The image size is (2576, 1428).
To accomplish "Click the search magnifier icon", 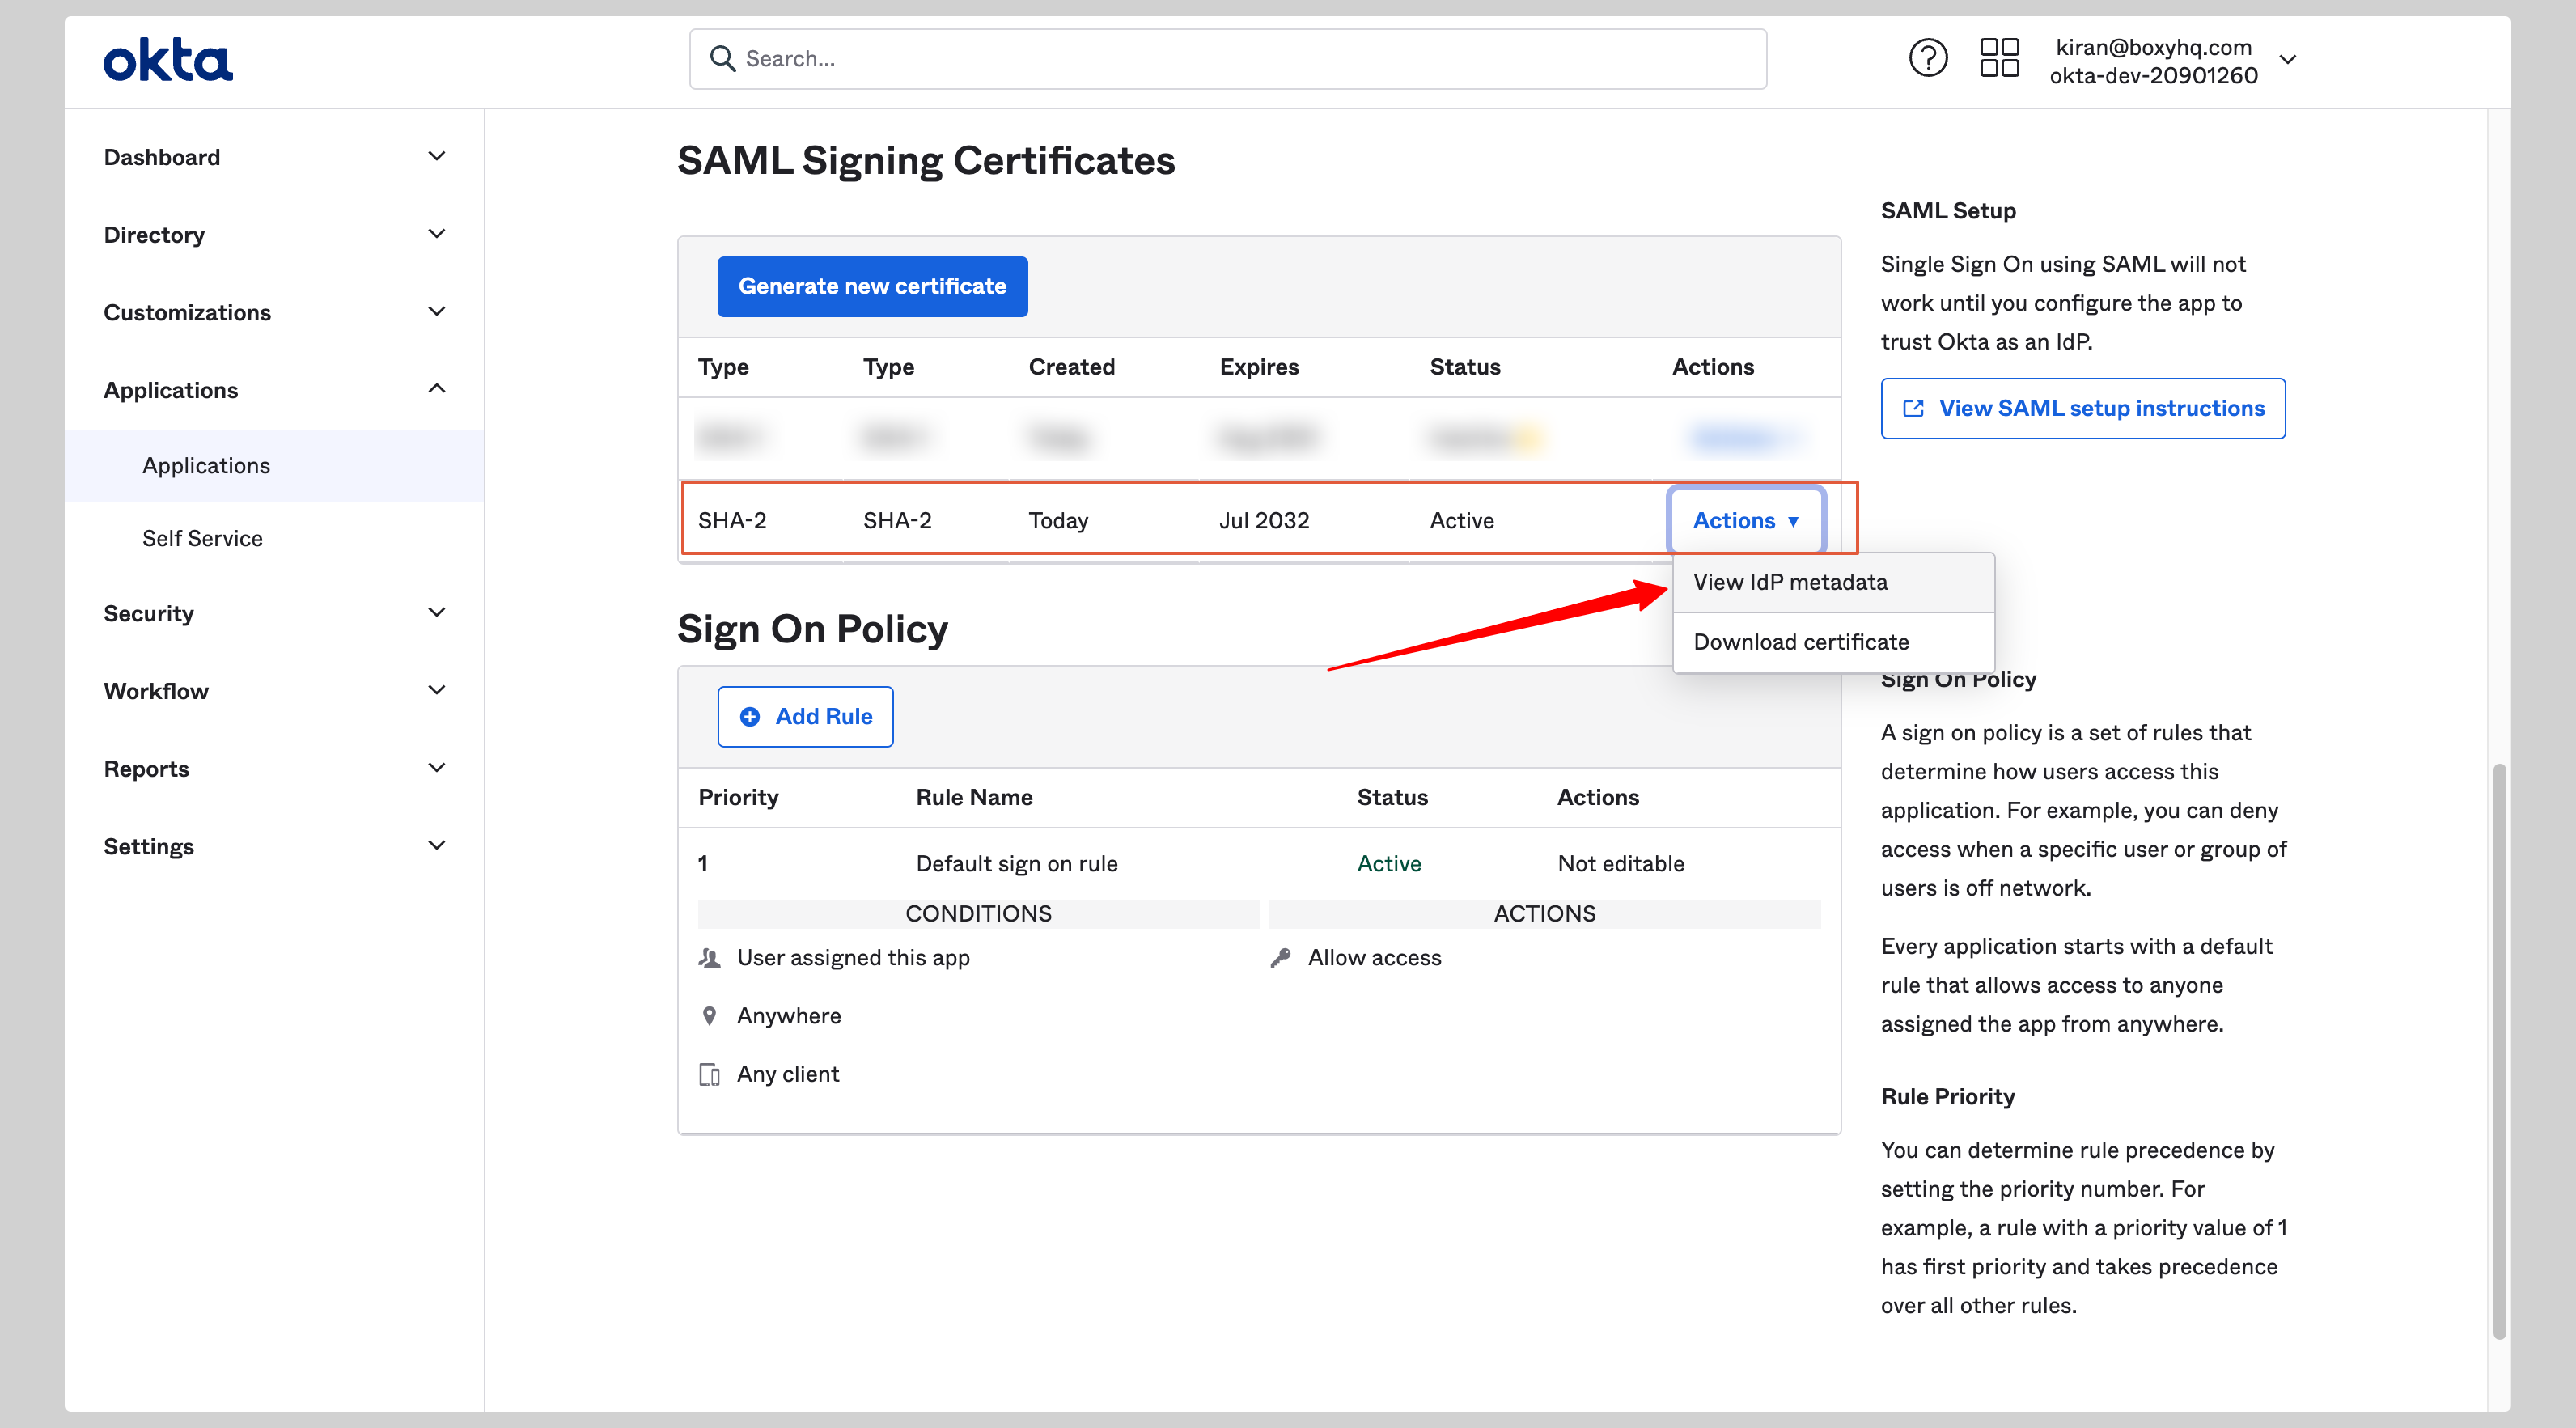I will coord(723,58).
